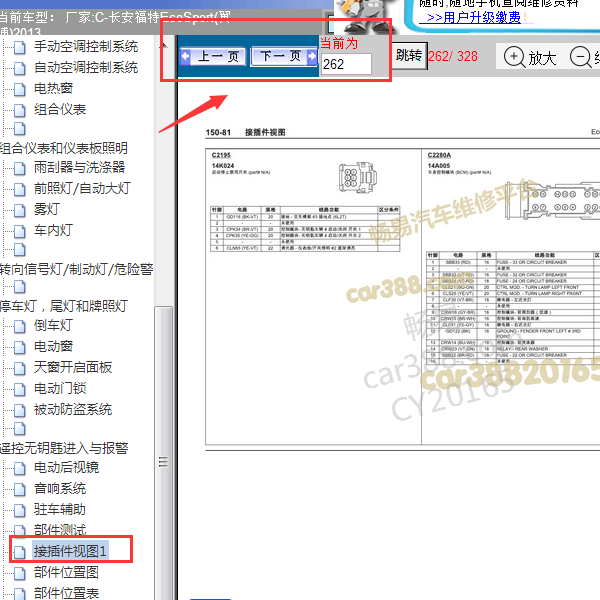Image resolution: width=600 pixels, height=600 pixels.
Task: Select 部件测试 in the tree
Action: [60, 530]
